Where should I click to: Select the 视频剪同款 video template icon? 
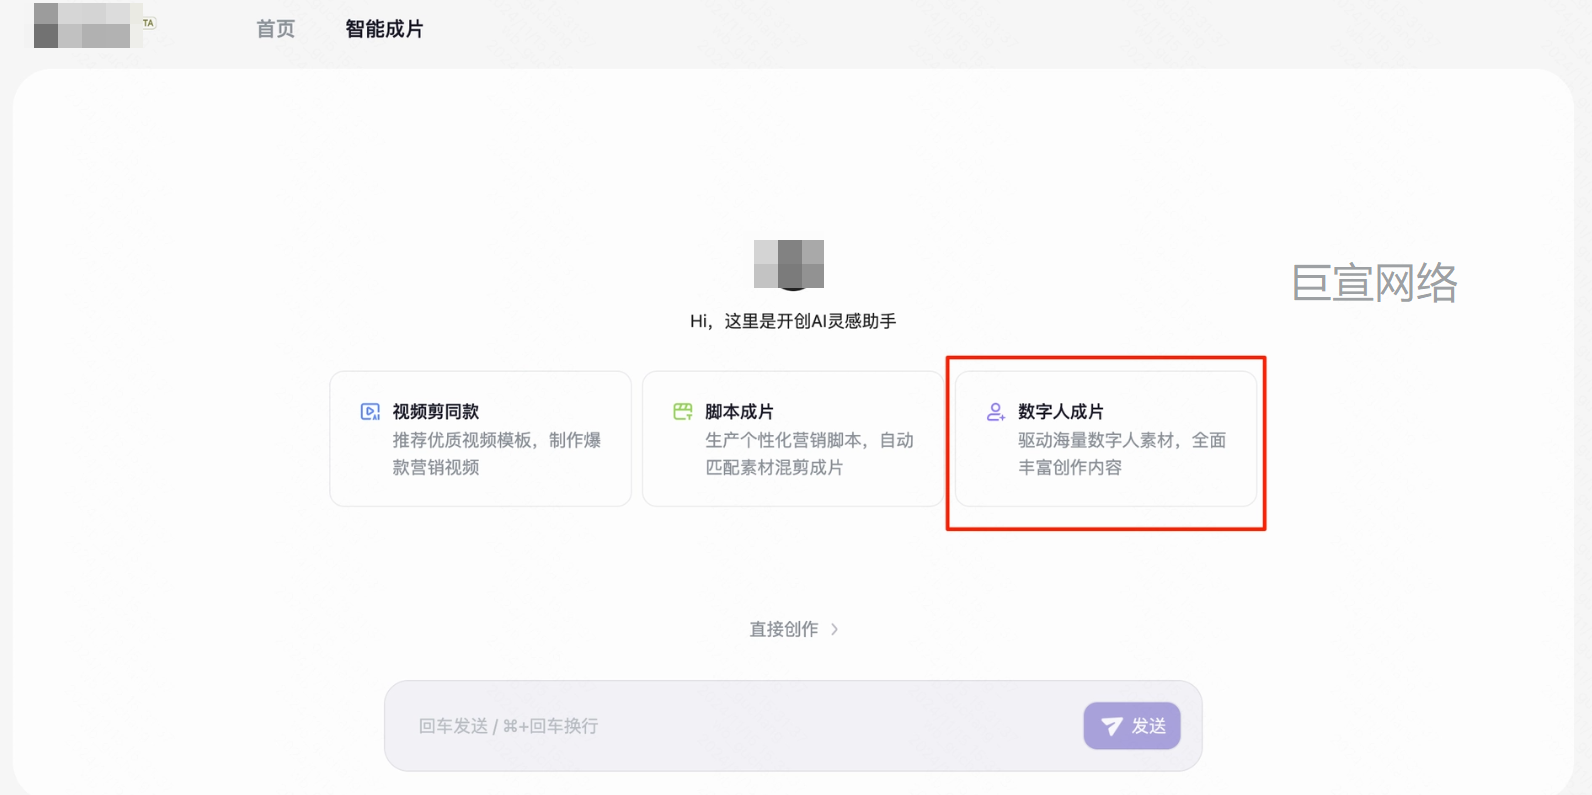368,411
